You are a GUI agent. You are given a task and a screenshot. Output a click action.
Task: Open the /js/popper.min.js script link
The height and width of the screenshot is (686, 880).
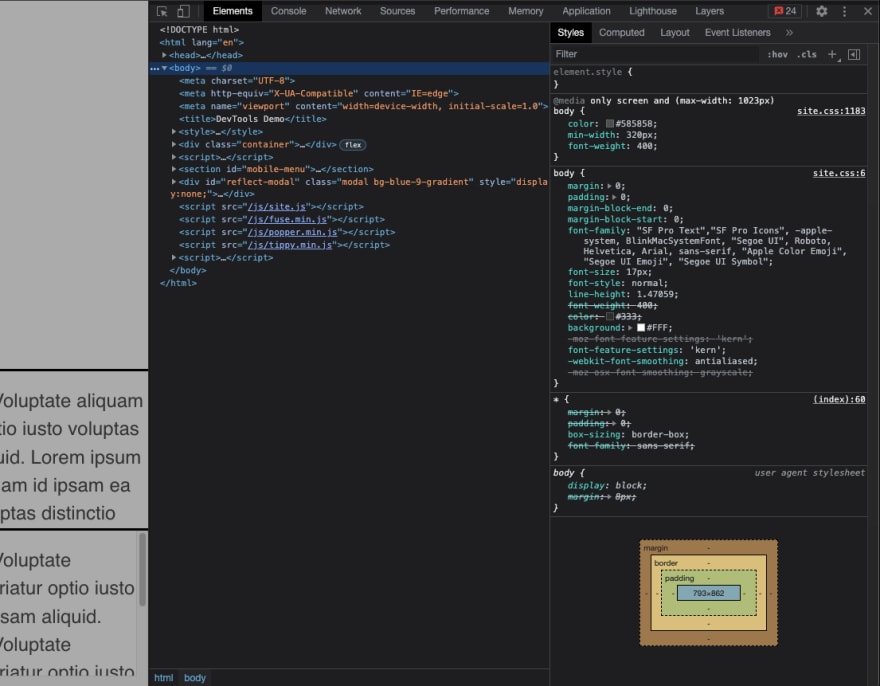click(x=292, y=232)
